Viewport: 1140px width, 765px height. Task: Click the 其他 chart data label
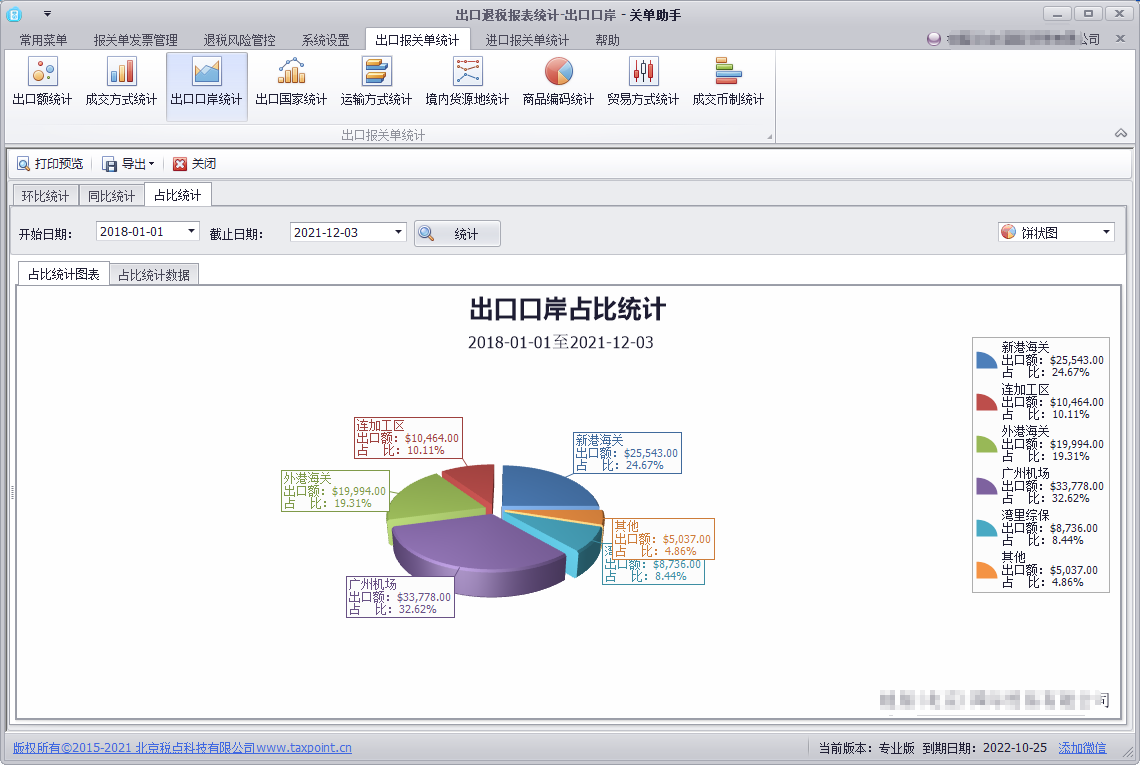click(664, 539)
